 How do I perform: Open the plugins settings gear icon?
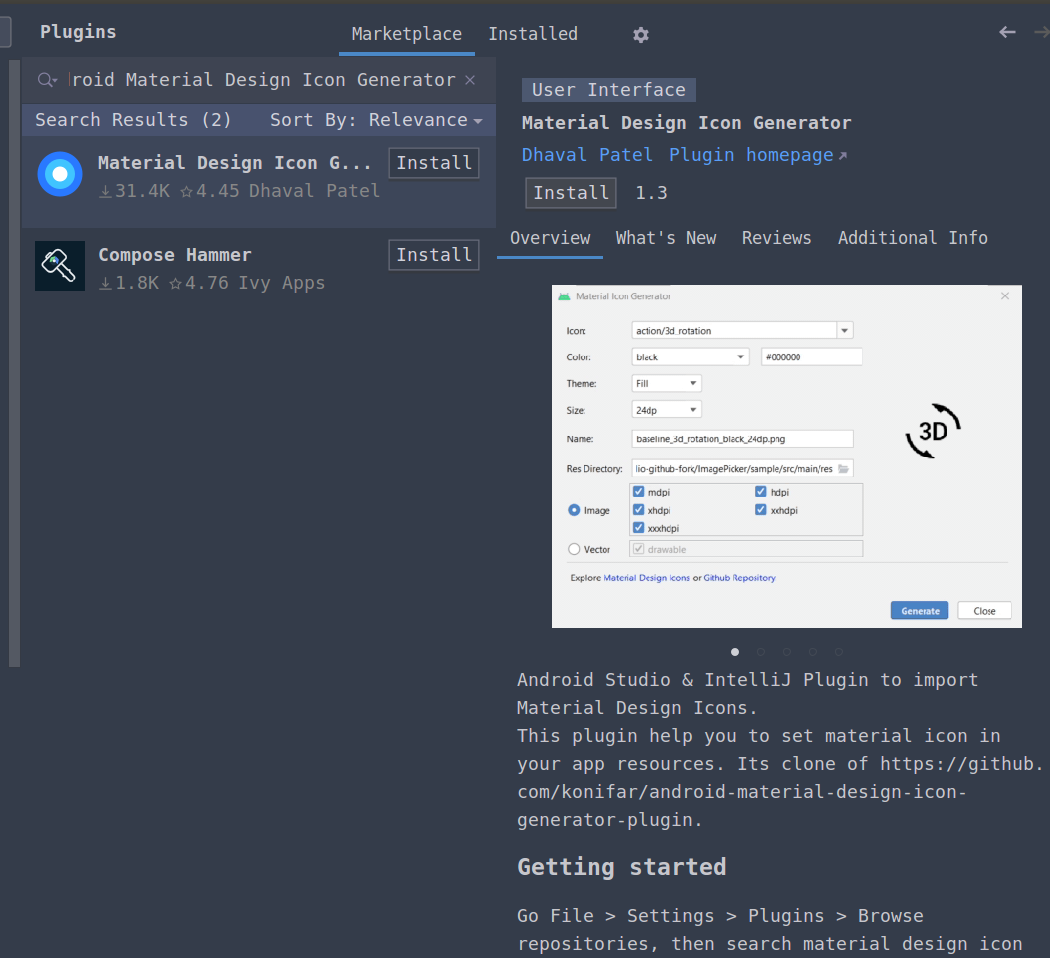641,35
